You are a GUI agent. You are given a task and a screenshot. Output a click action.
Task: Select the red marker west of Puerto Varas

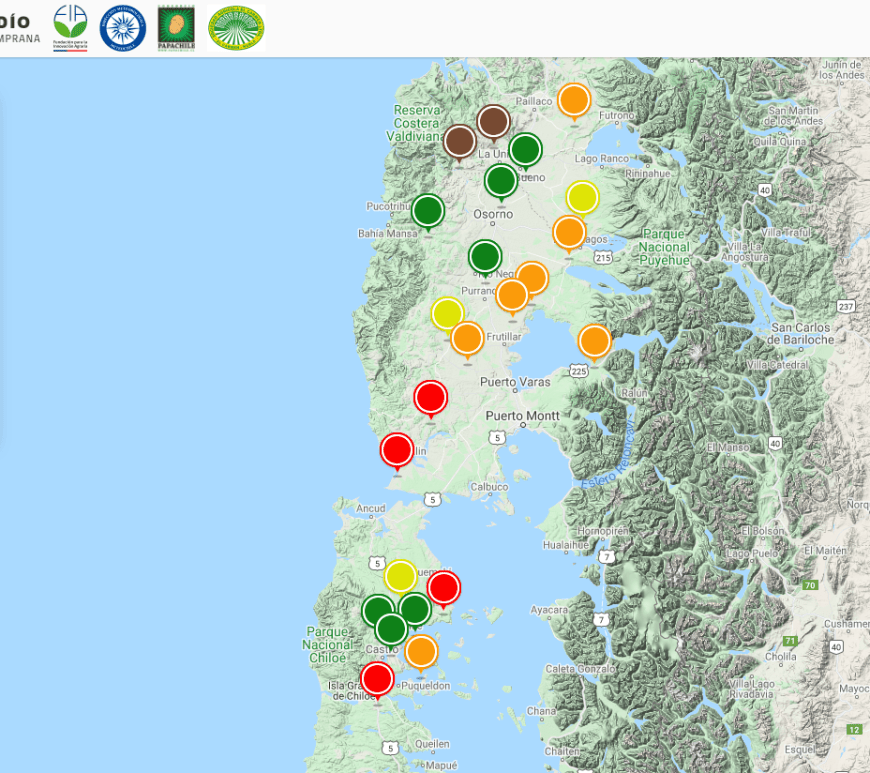coord(430,397)
